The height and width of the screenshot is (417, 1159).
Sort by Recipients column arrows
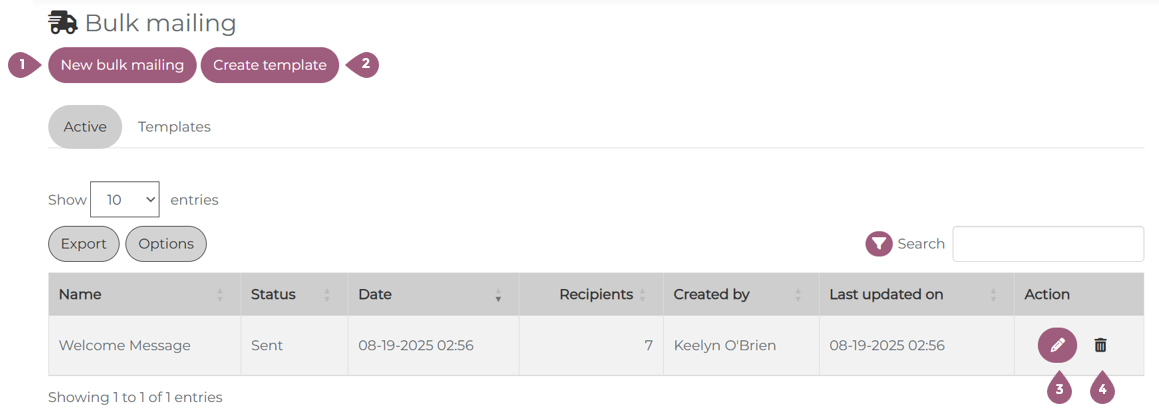(642, 295)
